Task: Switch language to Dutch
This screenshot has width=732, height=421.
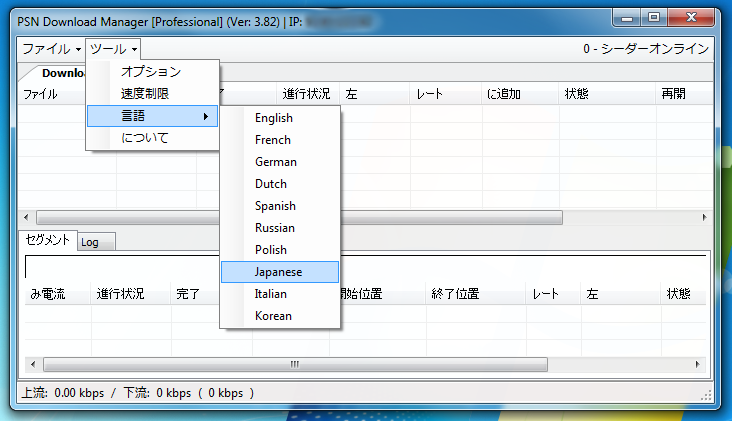Action: pos(280,184)
